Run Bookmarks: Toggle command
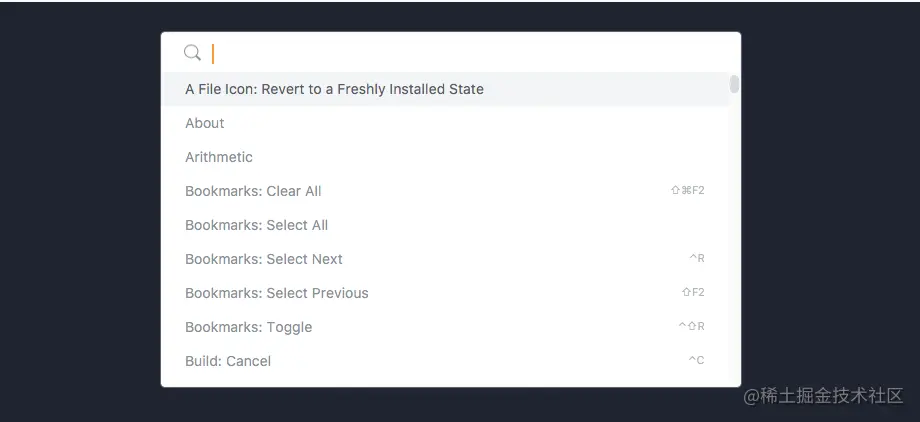The height and width of the screenshot is (422, 920). pos(249,327)
